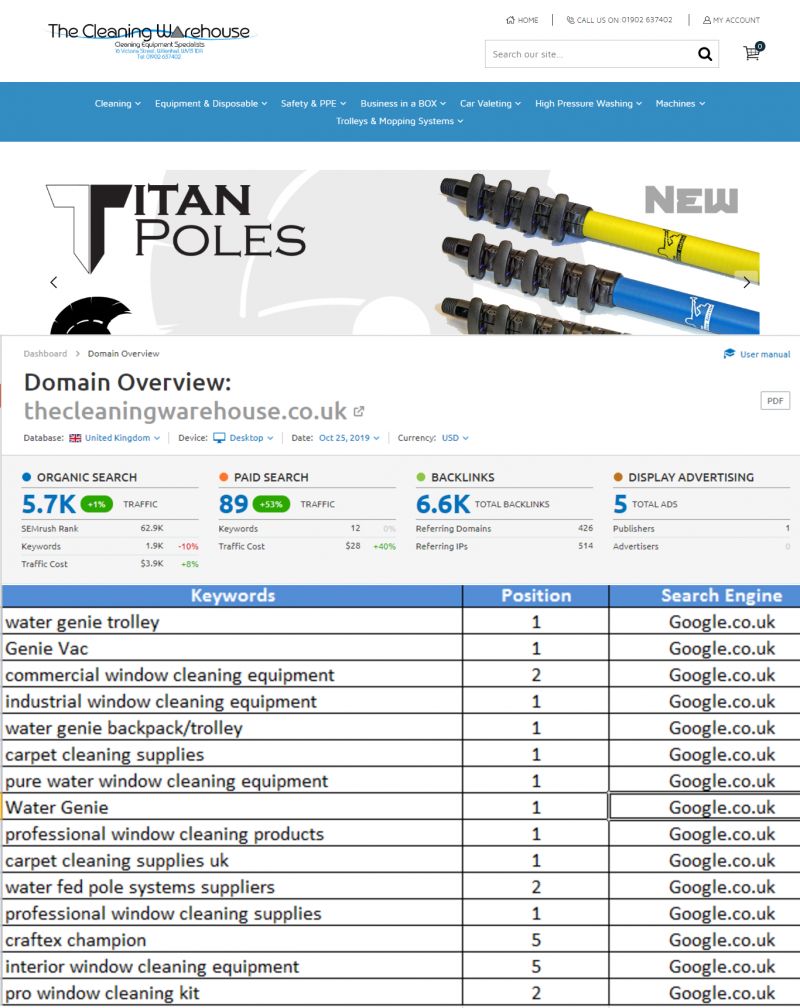This screenshot has height=1008, width=800.
Task: Select the 'pro window cleaning kit' cell
Action: (x=233, y=993)
